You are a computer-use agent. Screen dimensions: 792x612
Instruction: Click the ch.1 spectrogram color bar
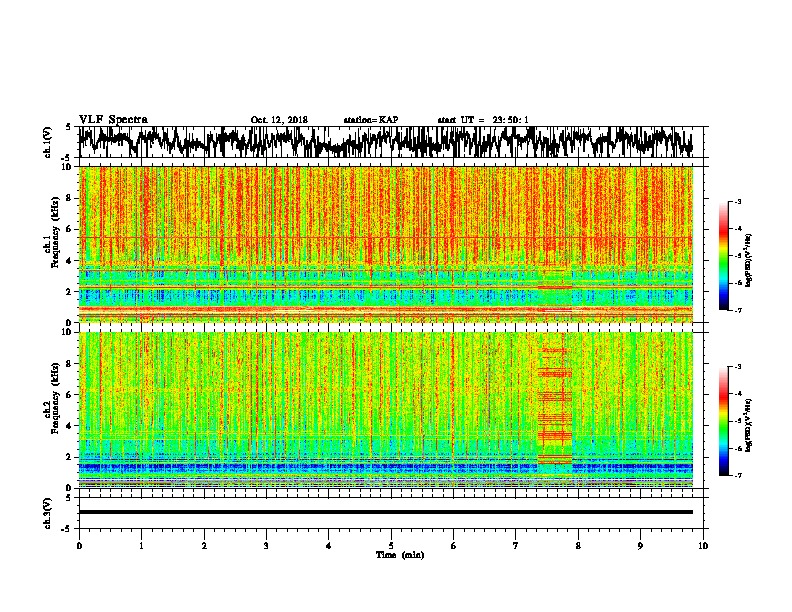point(723,256)
